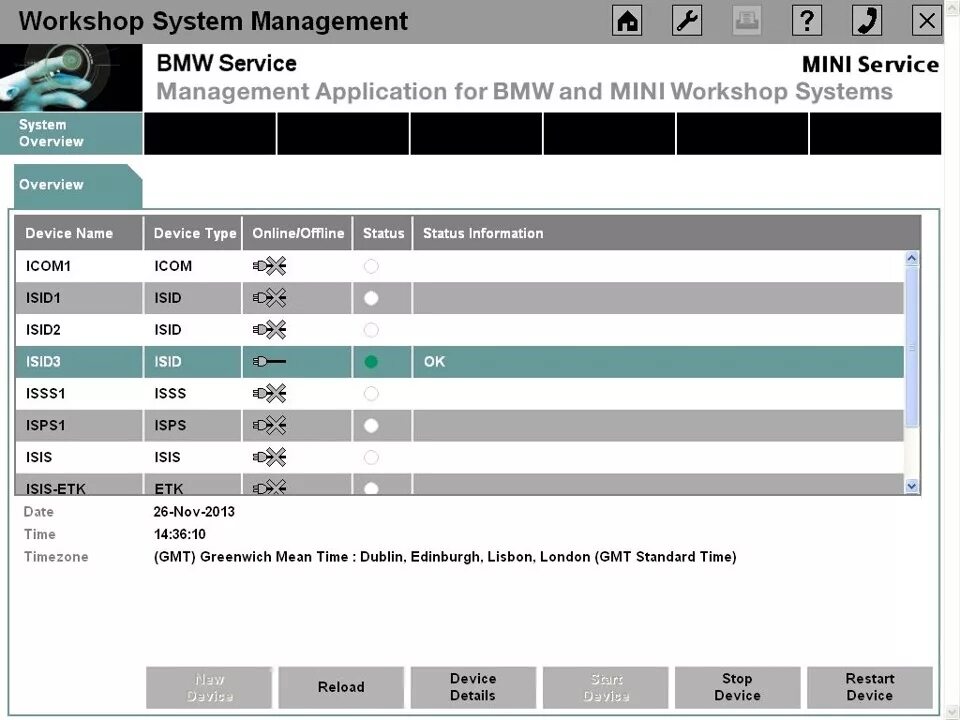Click the Start Device button
960x720 pixels.
pyautogui.click(x=606, y=688)
